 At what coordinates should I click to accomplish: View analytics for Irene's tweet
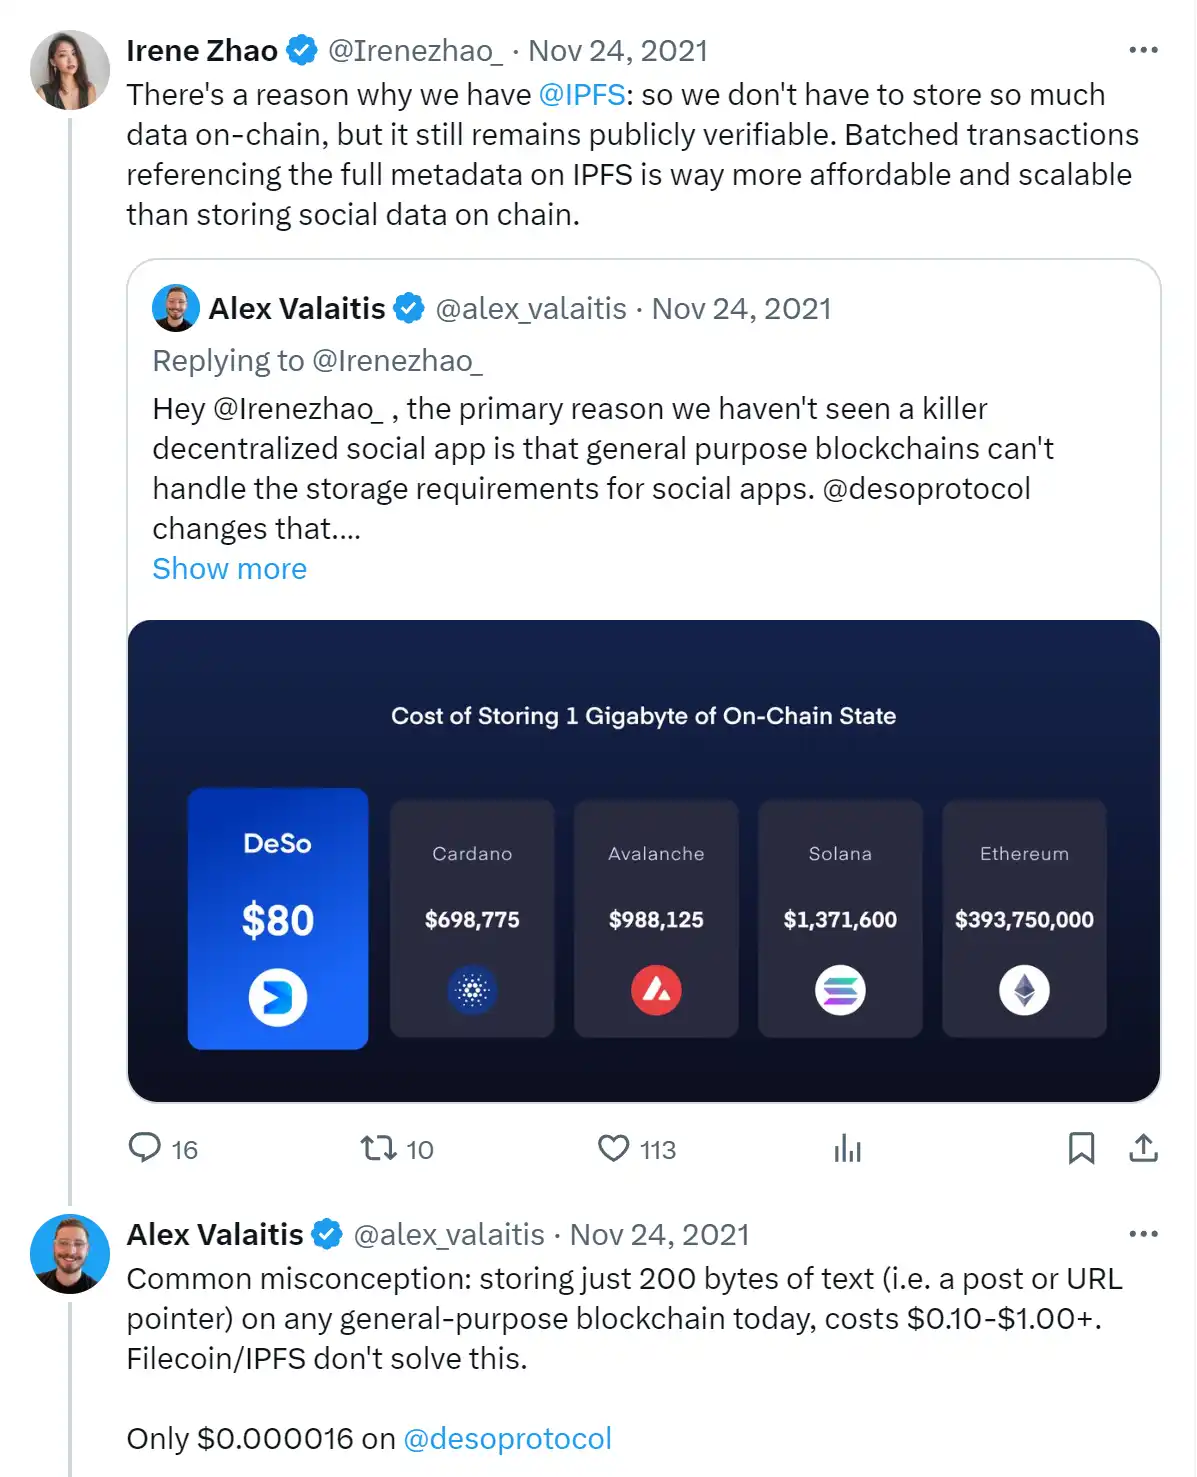(847, 1148)
